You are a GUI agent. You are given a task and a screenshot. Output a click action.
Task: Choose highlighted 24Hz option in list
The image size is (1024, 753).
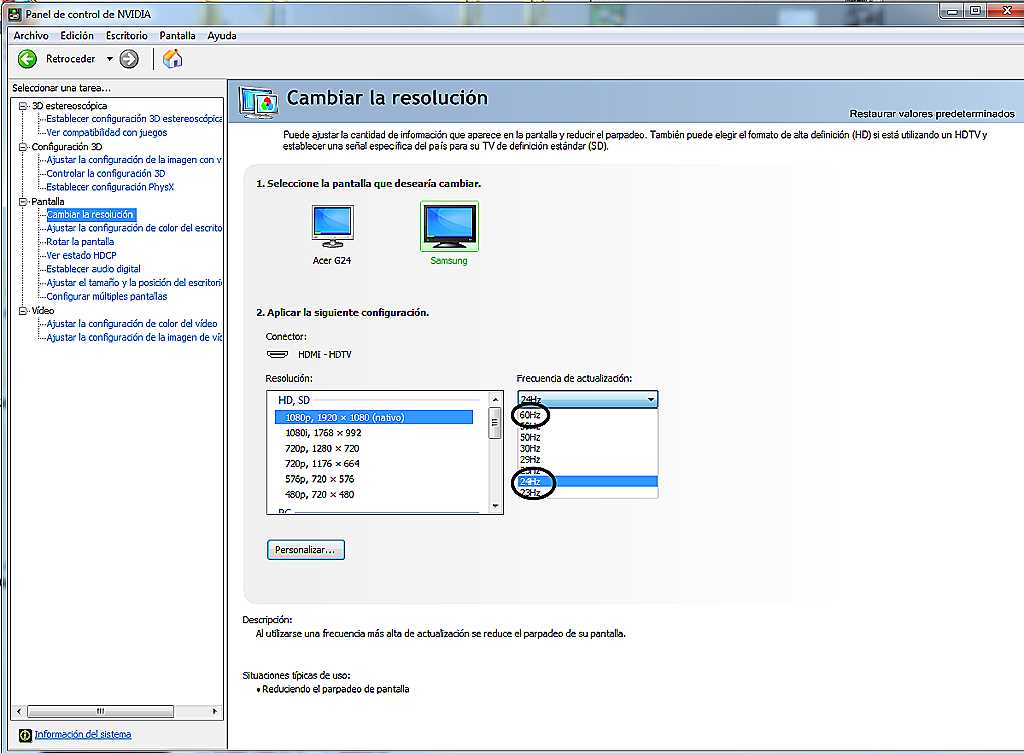click(588, 481)
